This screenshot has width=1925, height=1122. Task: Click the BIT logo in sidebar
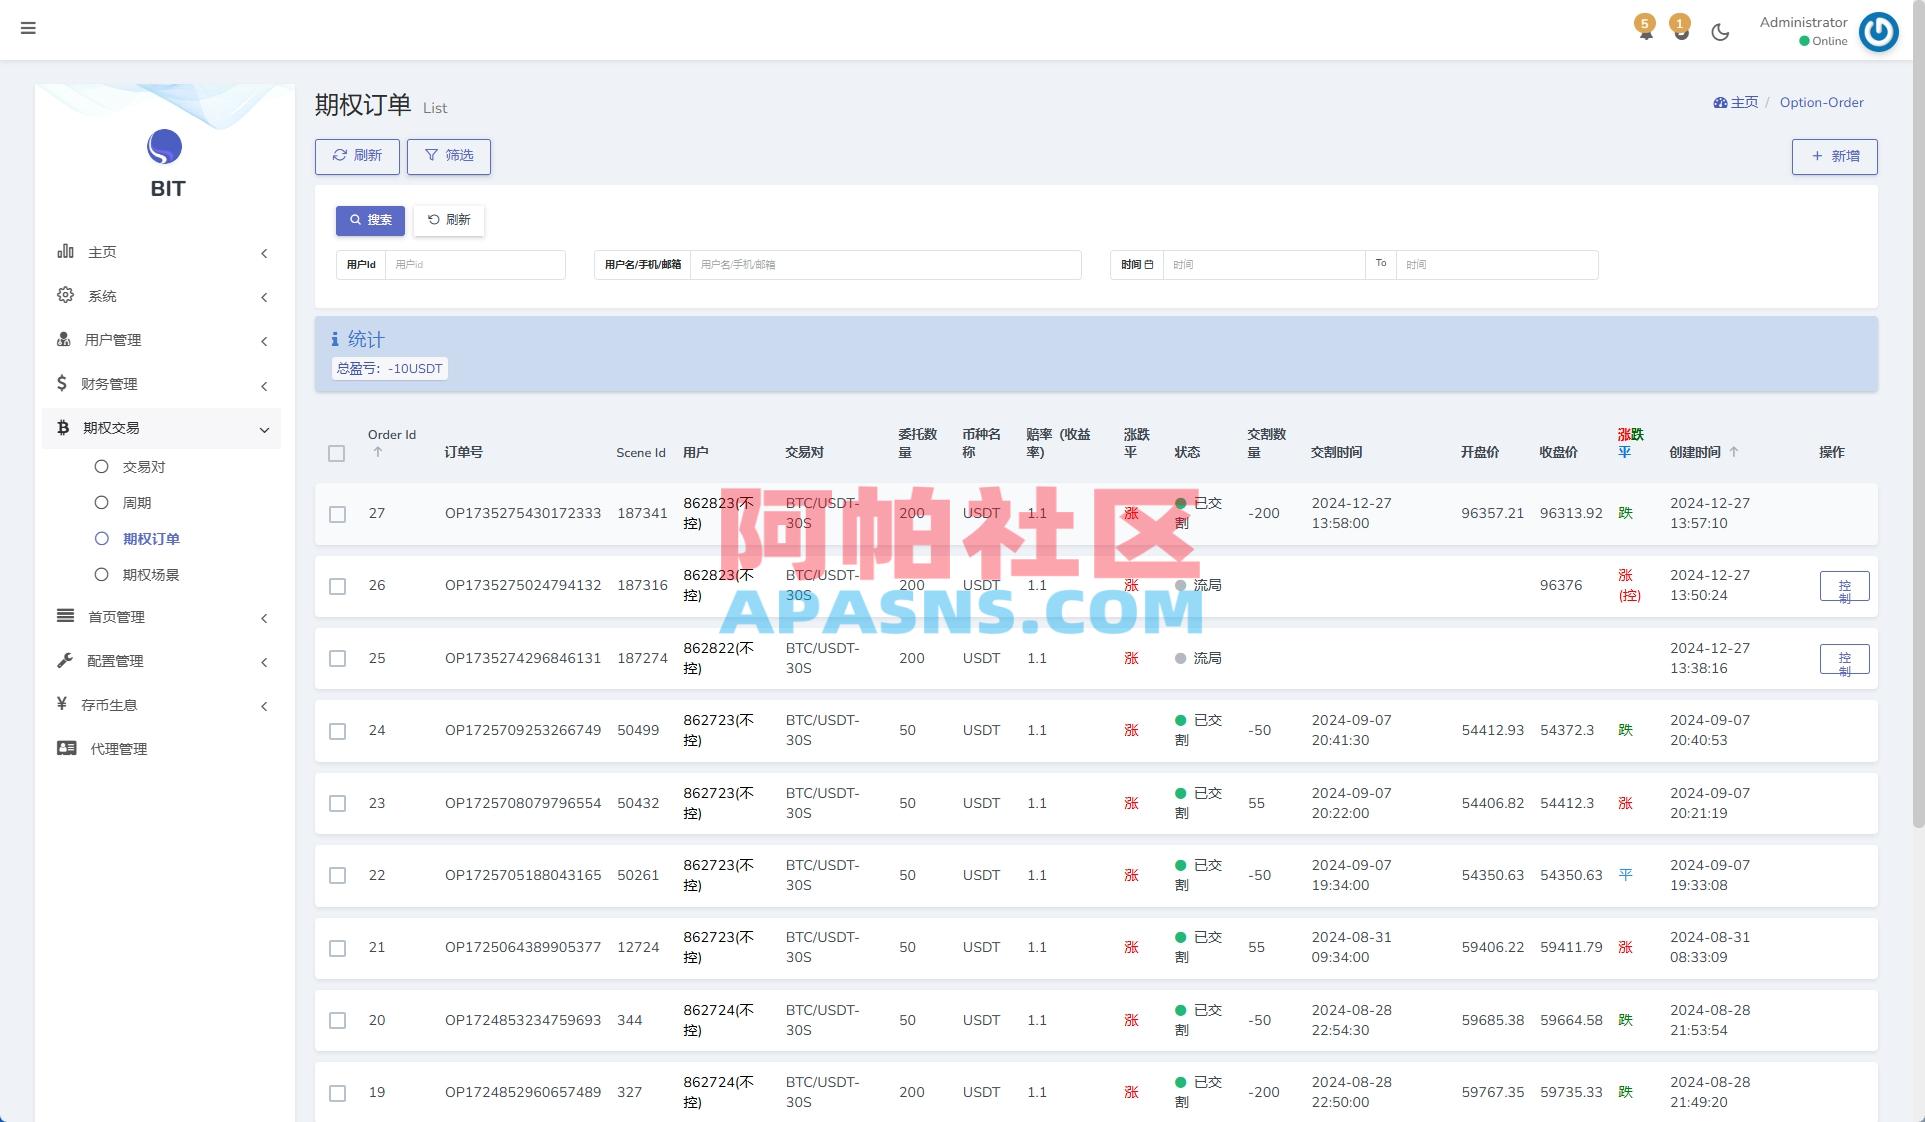tap(165, 148)
